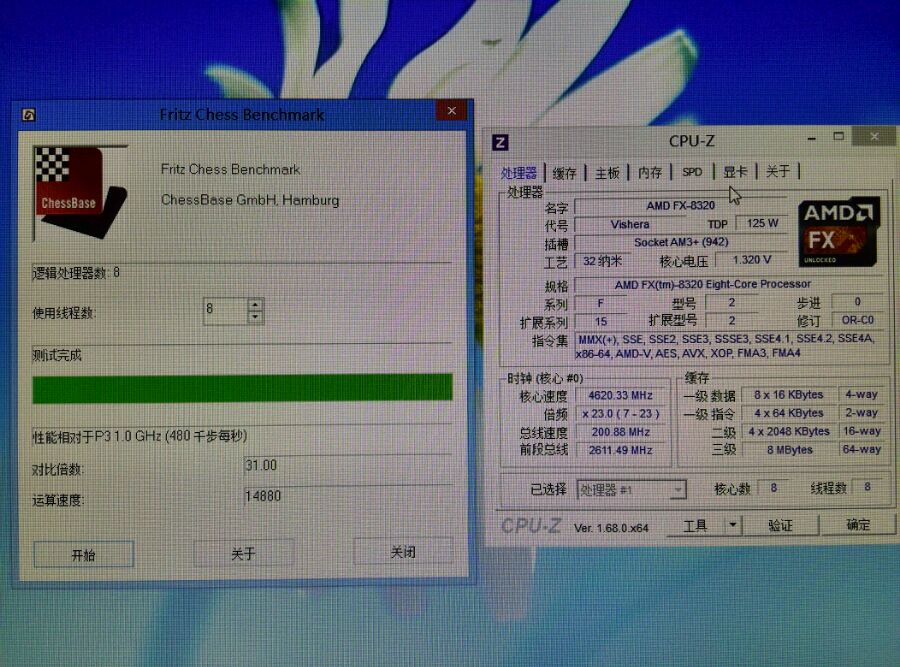The image size is (900, 667).
Task: Click the 关于 button in Fritz benchmark
Action: [x=243, y=553]
